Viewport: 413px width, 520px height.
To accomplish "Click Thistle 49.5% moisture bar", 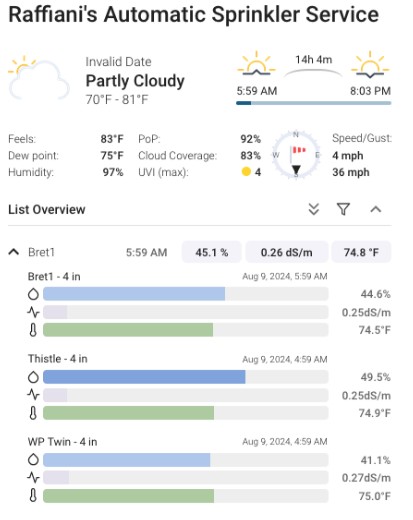I will [186, 377].
